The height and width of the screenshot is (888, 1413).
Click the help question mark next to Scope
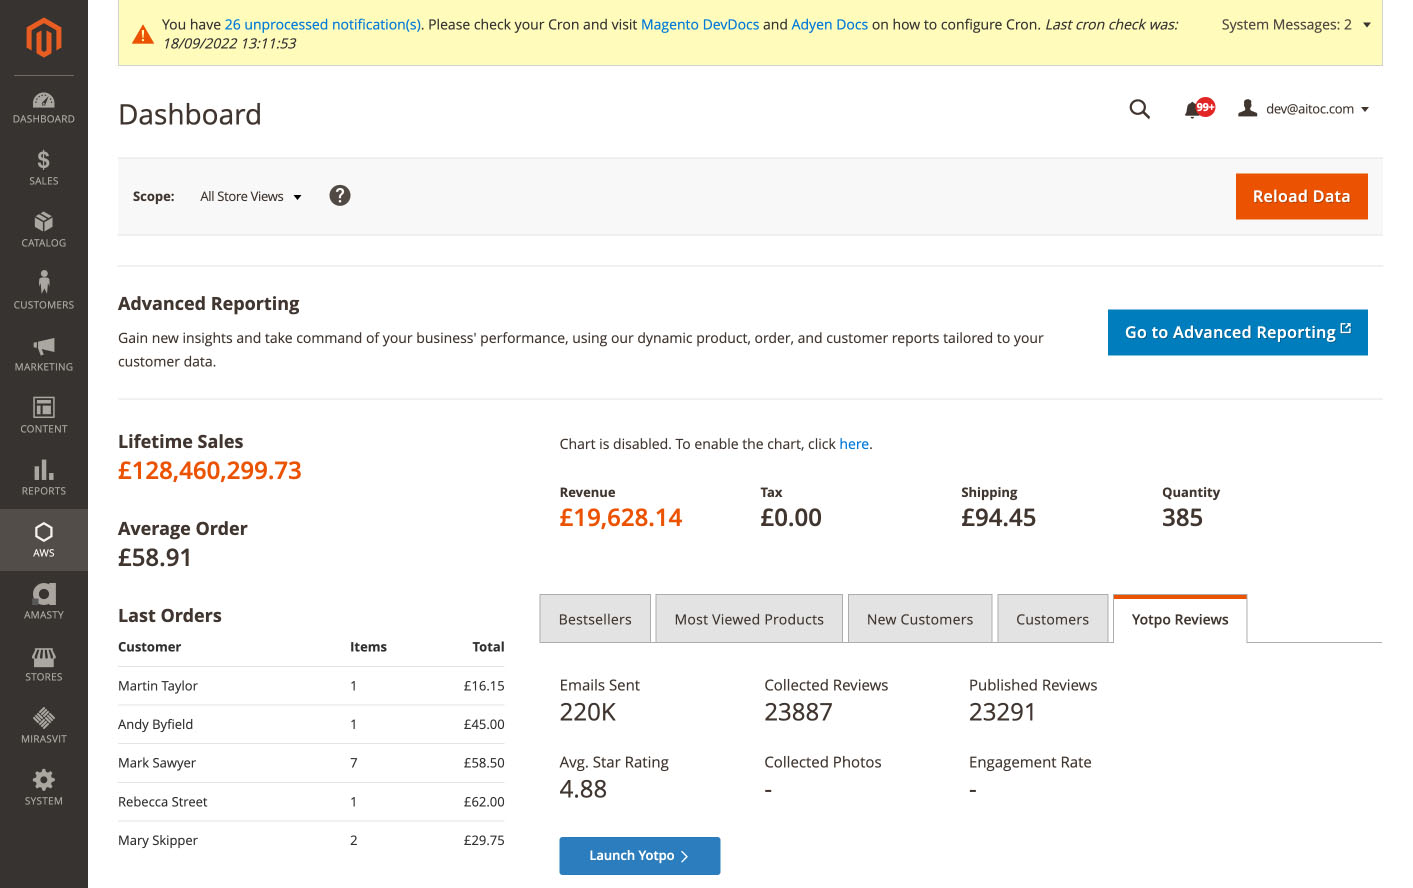point(340,195)
